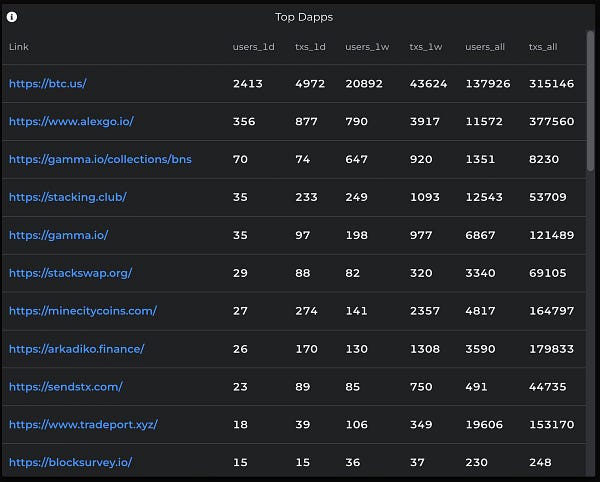Select the value 19606 in tradeport row
This screenshot has height=482, width=600.
[x=484, y=425]
